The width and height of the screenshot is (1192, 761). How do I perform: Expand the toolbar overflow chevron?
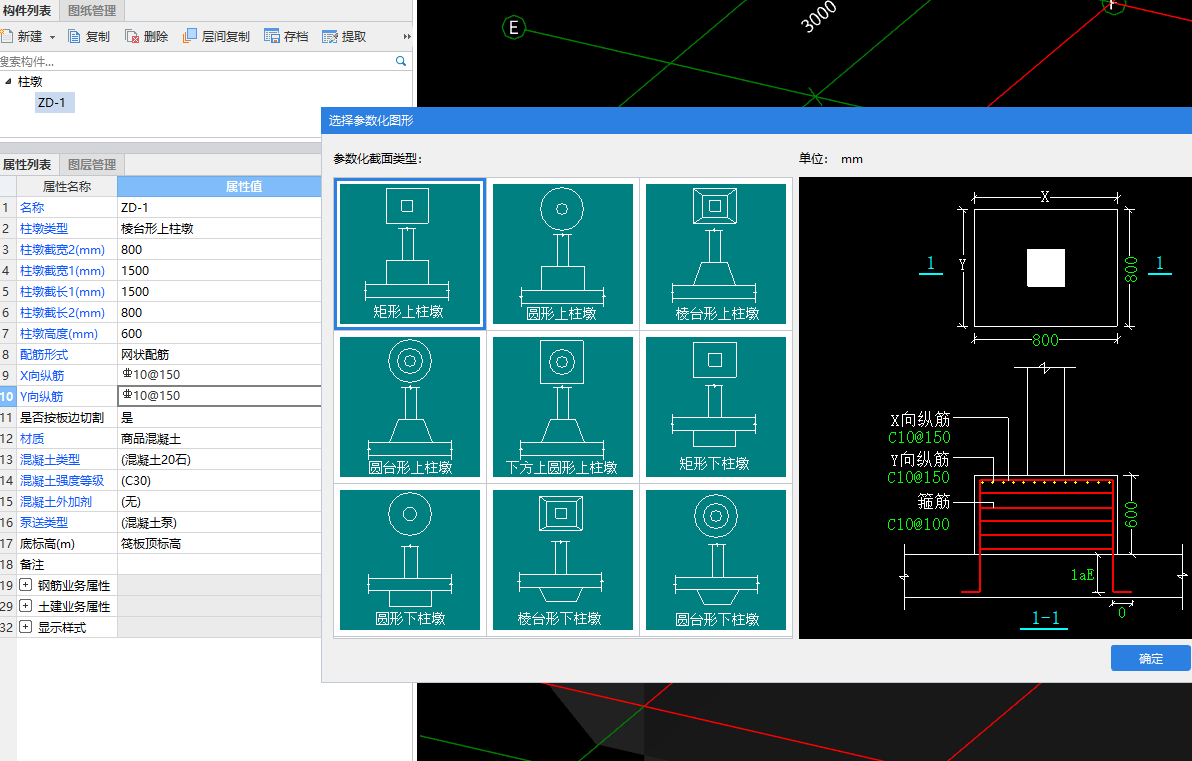[407, 36]
